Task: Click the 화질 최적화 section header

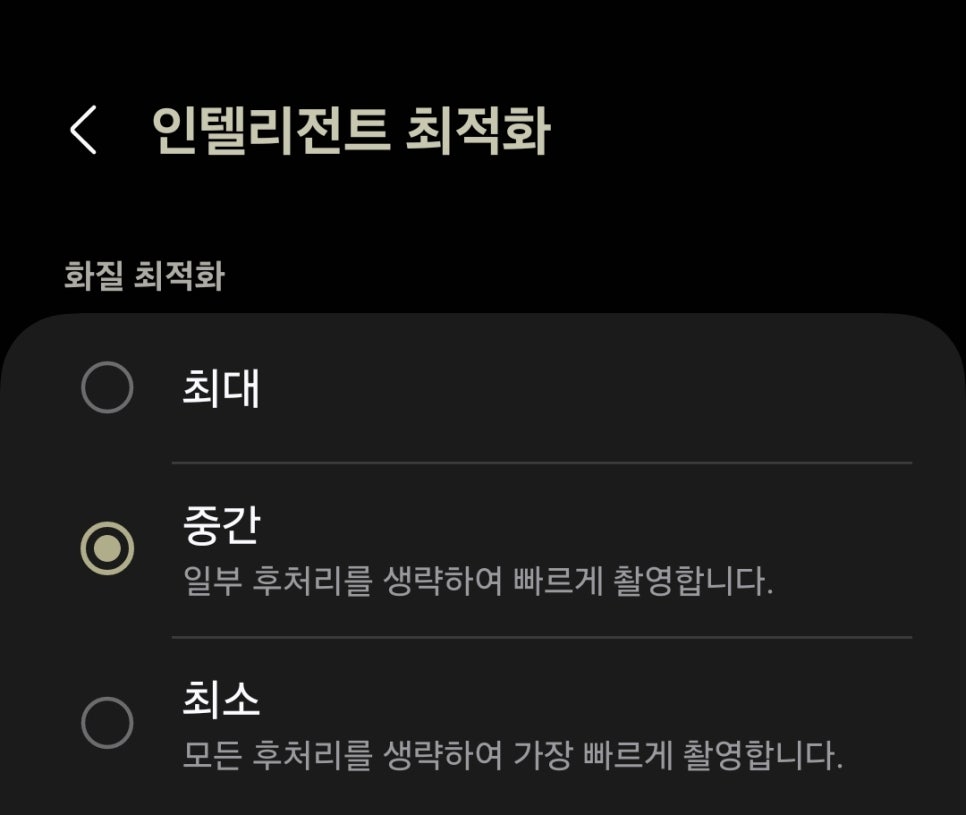Action: tap(143, 276)
